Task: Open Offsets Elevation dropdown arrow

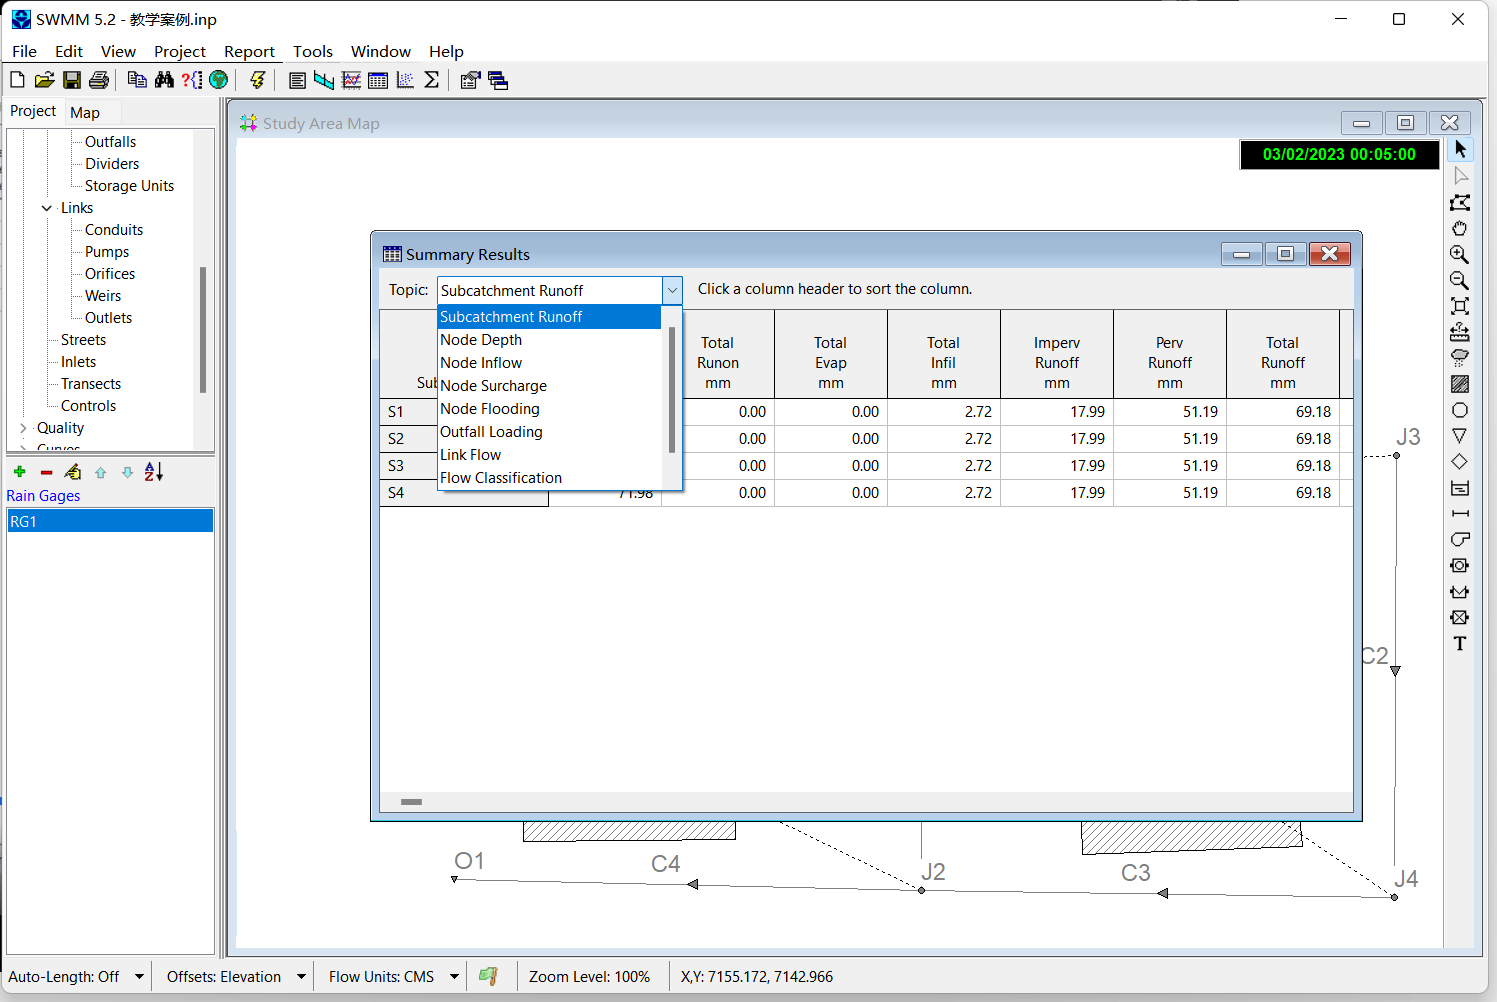Action: [301, 977]
